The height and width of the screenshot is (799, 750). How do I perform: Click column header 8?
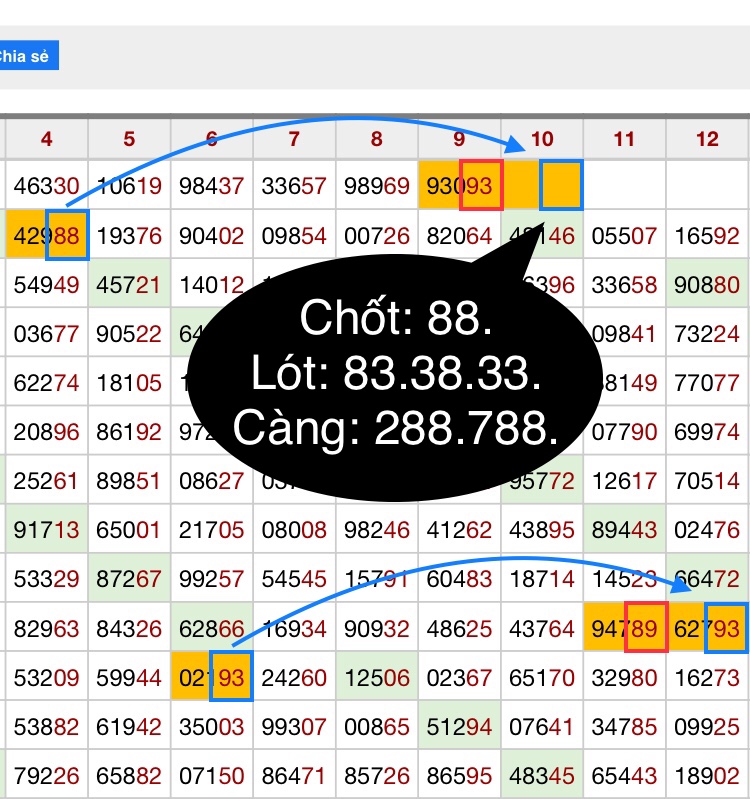tap(376, 139)
